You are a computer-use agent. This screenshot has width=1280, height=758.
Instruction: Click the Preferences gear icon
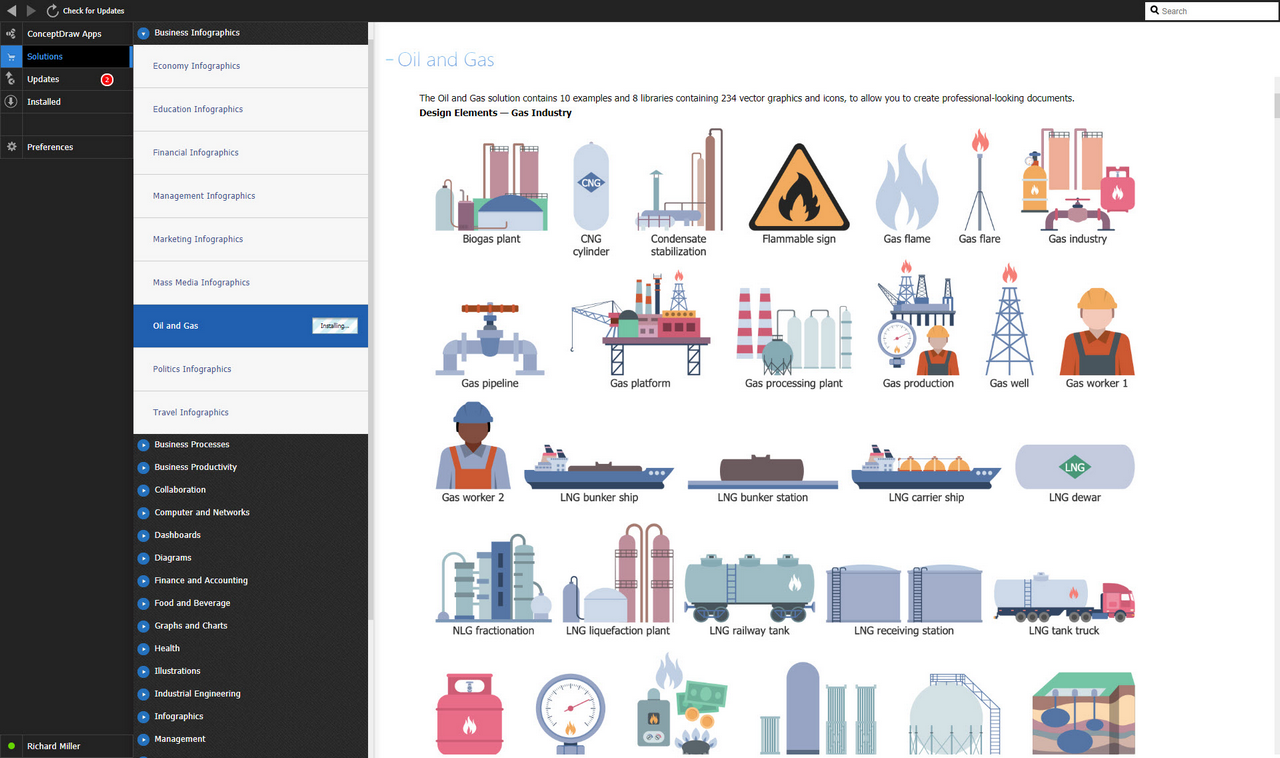point(11,147)
